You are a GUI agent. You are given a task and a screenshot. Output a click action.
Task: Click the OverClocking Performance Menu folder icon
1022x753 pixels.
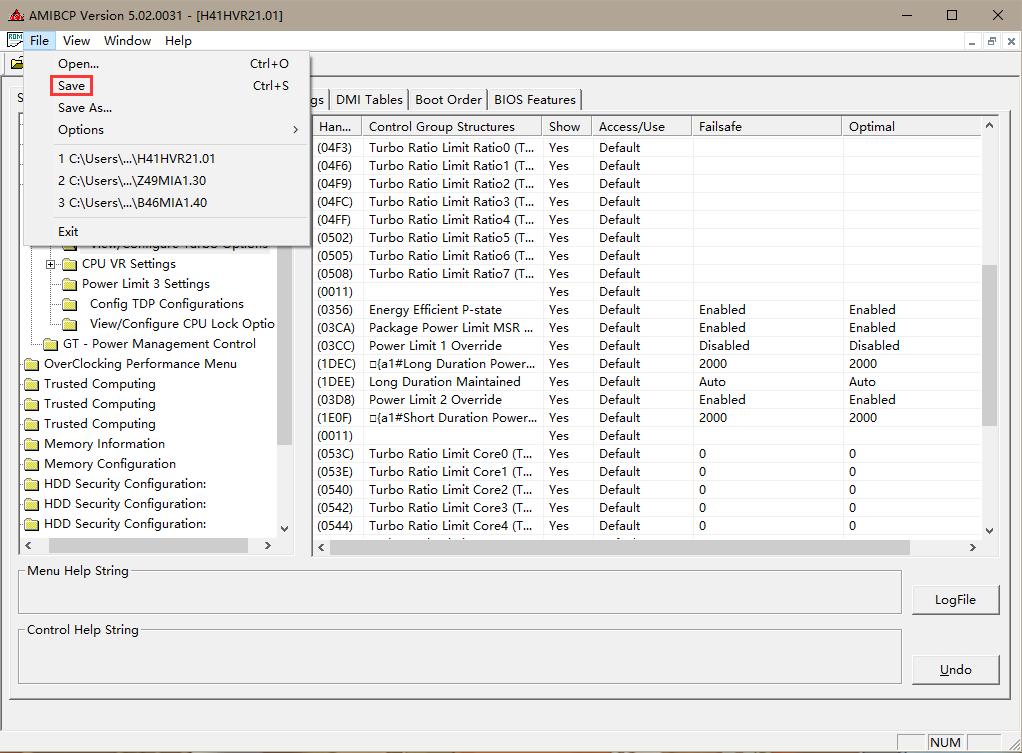[x=31, y=364]
